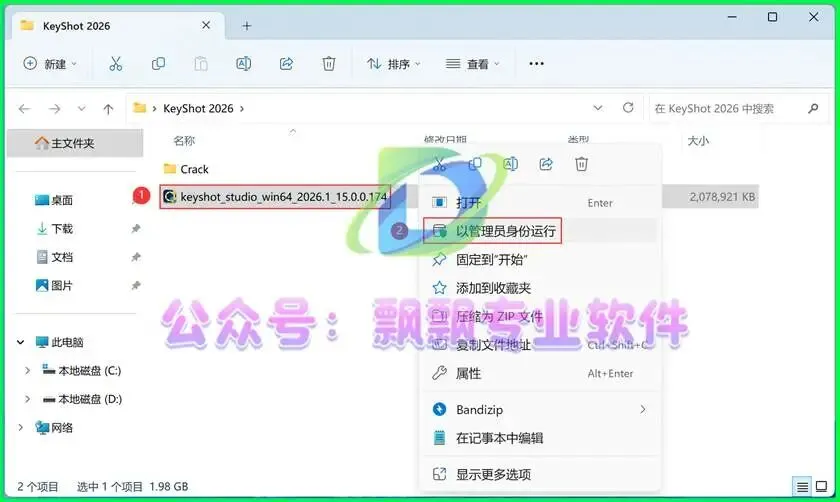
Task: Choose 固定到"开始" from context menu
Action: click(539, 260)
